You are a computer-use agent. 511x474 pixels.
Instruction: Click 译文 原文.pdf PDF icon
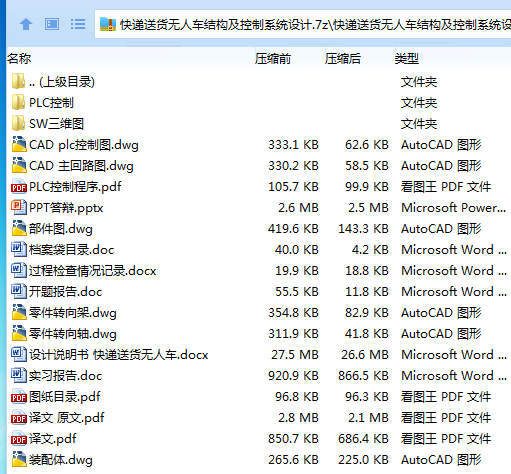(x=19, y=418)
